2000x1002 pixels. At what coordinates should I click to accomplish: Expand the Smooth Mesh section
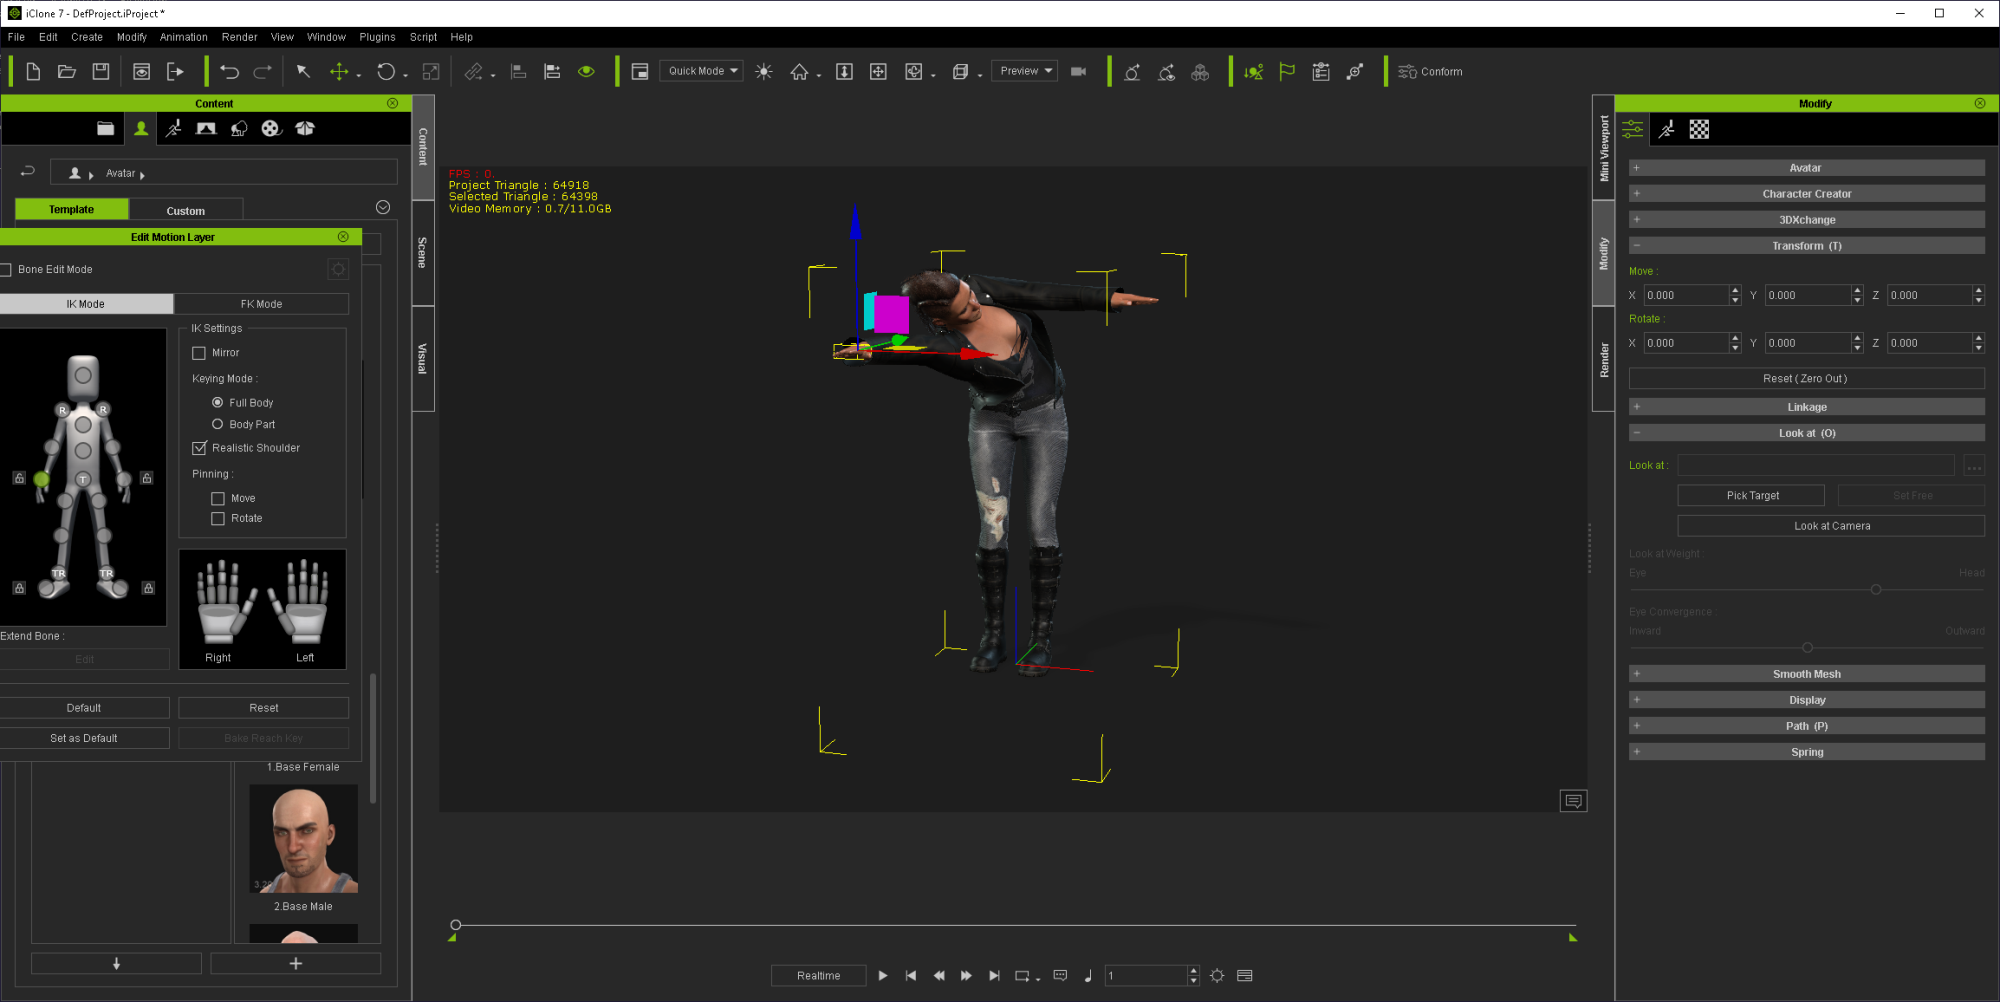pos(1806,674)
